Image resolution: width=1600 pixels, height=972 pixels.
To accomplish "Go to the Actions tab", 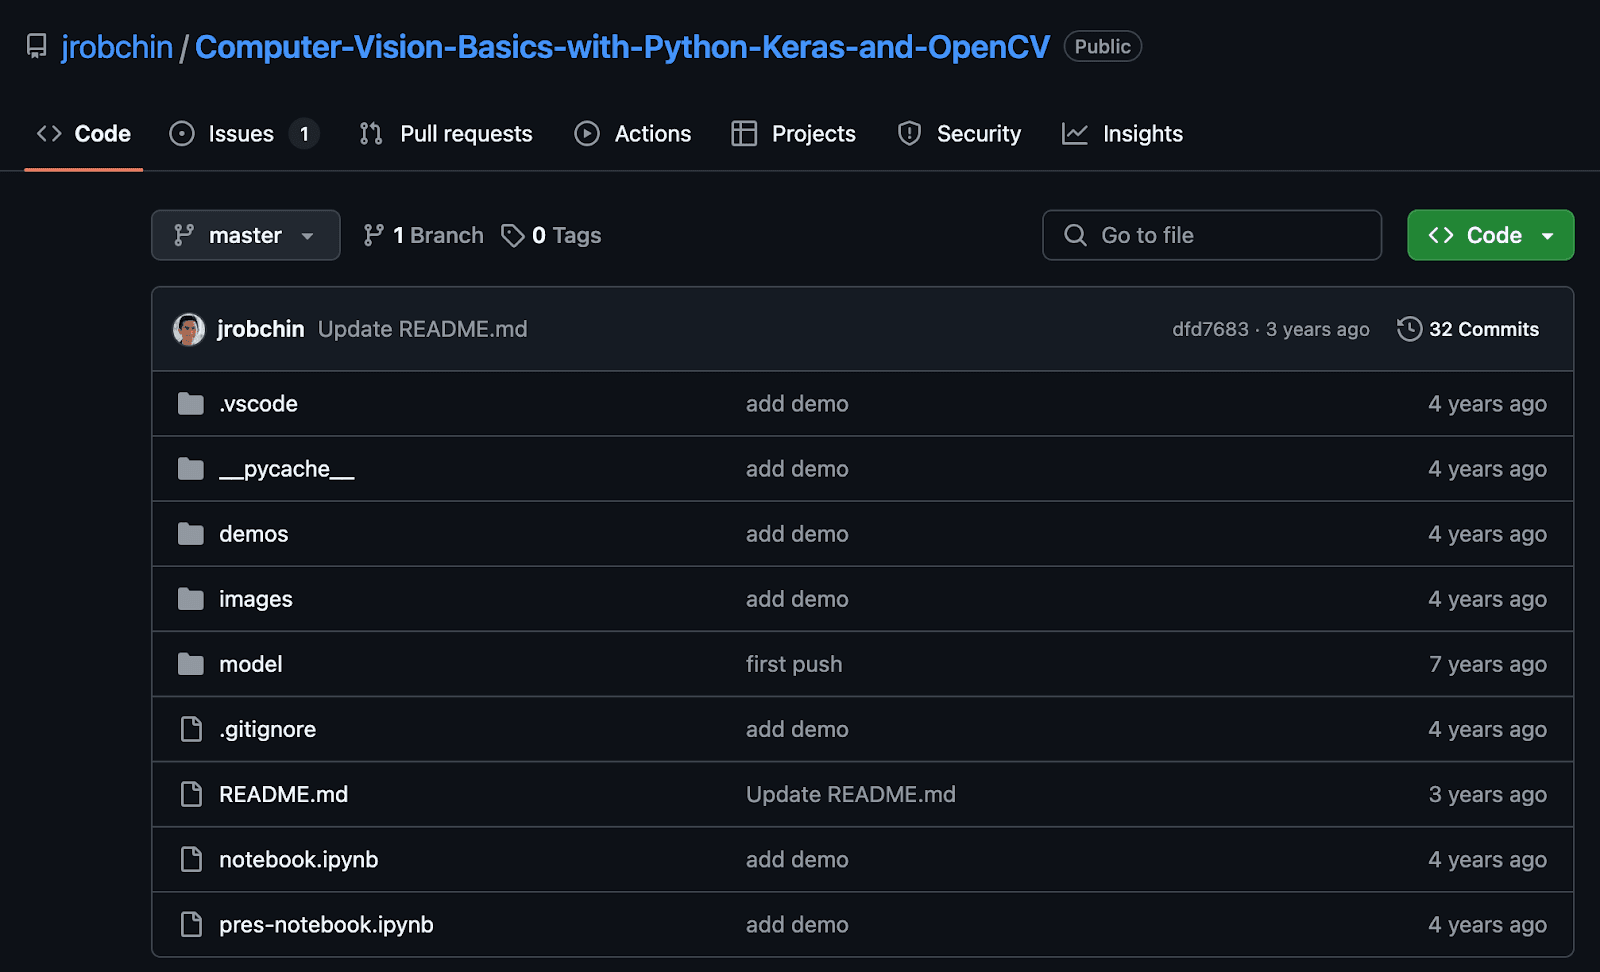I will (633, 134).
